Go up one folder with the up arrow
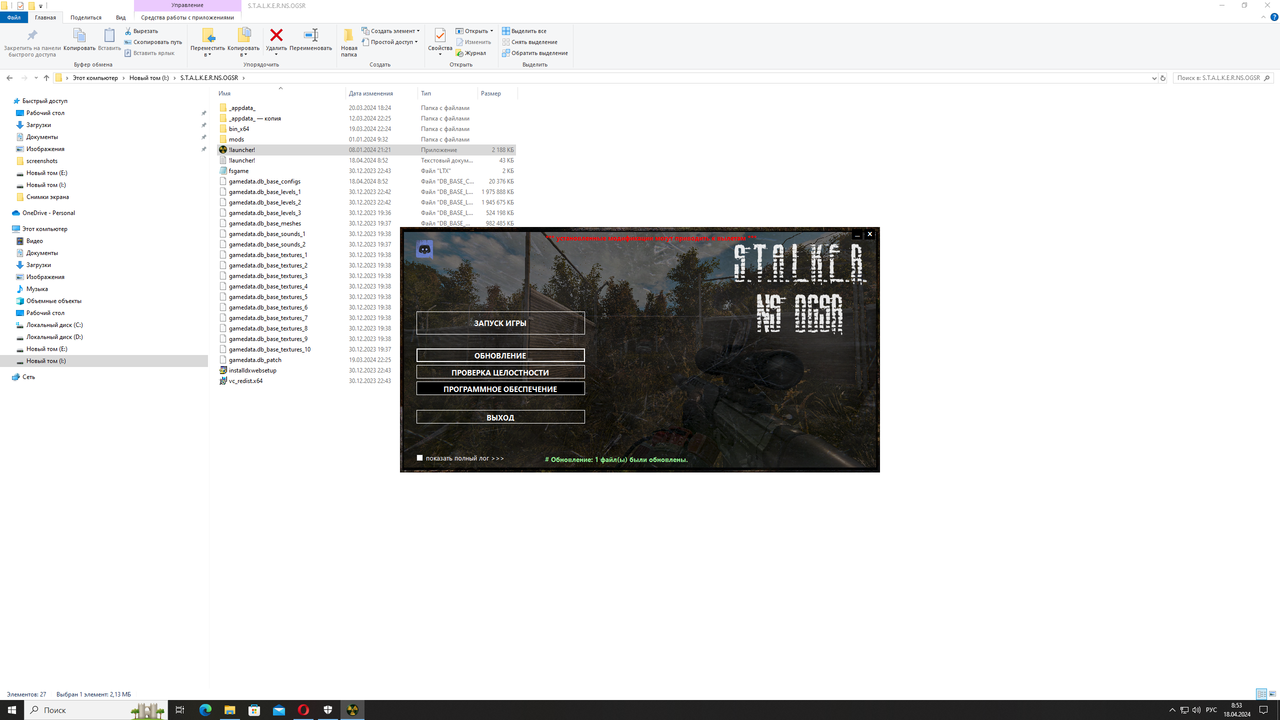This screenshot has width=1280, height=720. pyautogui.click(x=46, y=78)
